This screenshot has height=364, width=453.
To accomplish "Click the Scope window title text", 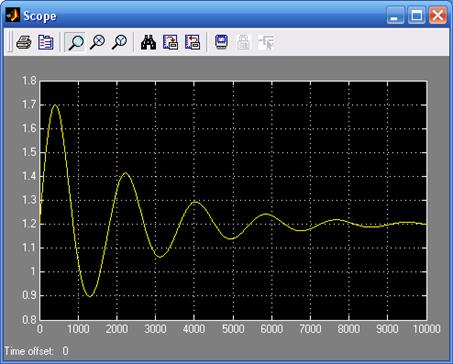I will (x=40, y=16).
